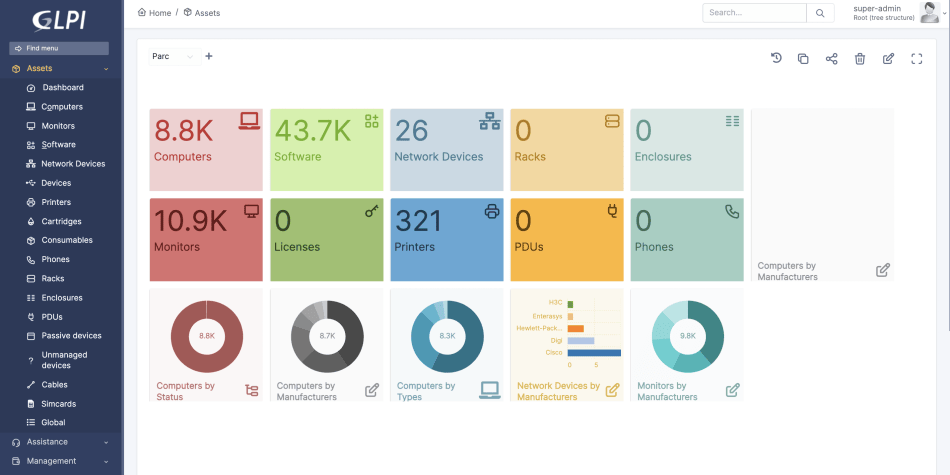Click rack icon on Racks card
Viewport: 950px width, 475px height.
612,121
